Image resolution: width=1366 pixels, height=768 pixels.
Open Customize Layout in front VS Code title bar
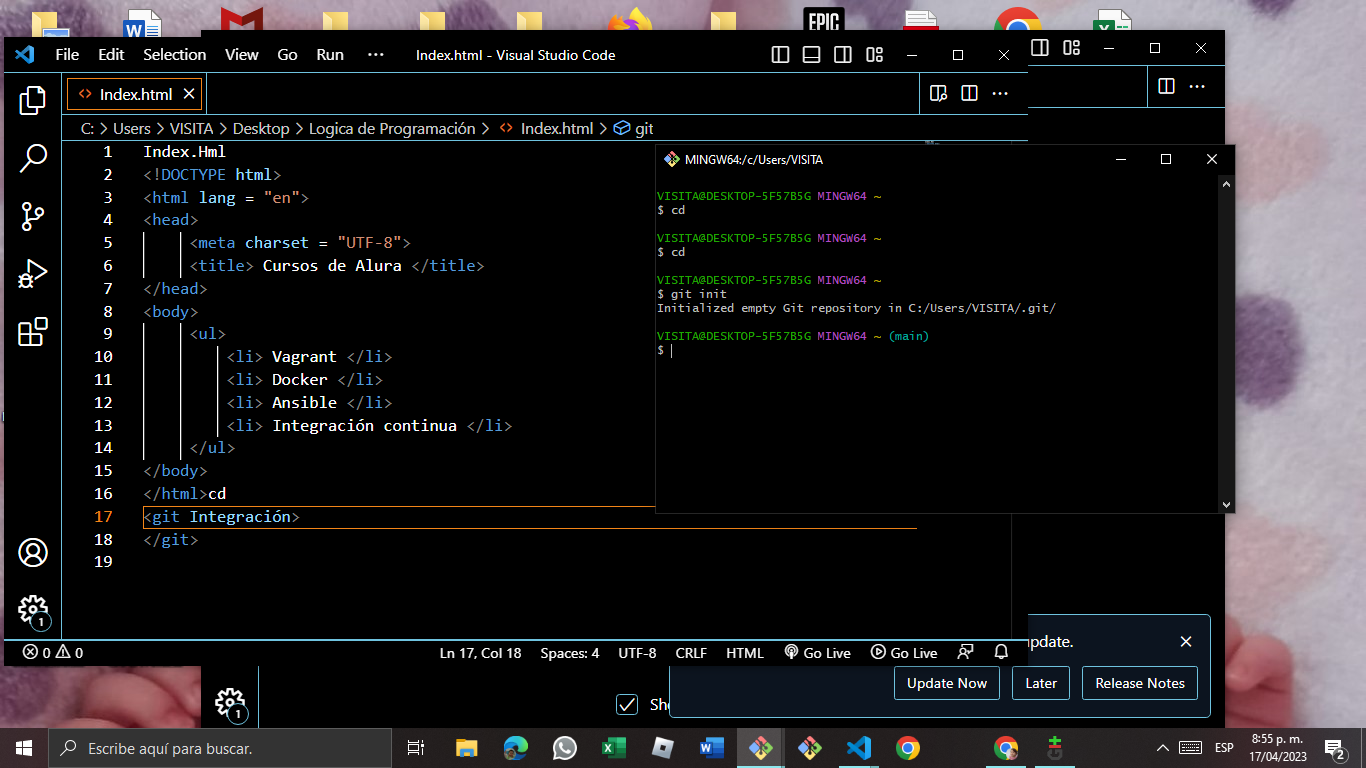875,55
